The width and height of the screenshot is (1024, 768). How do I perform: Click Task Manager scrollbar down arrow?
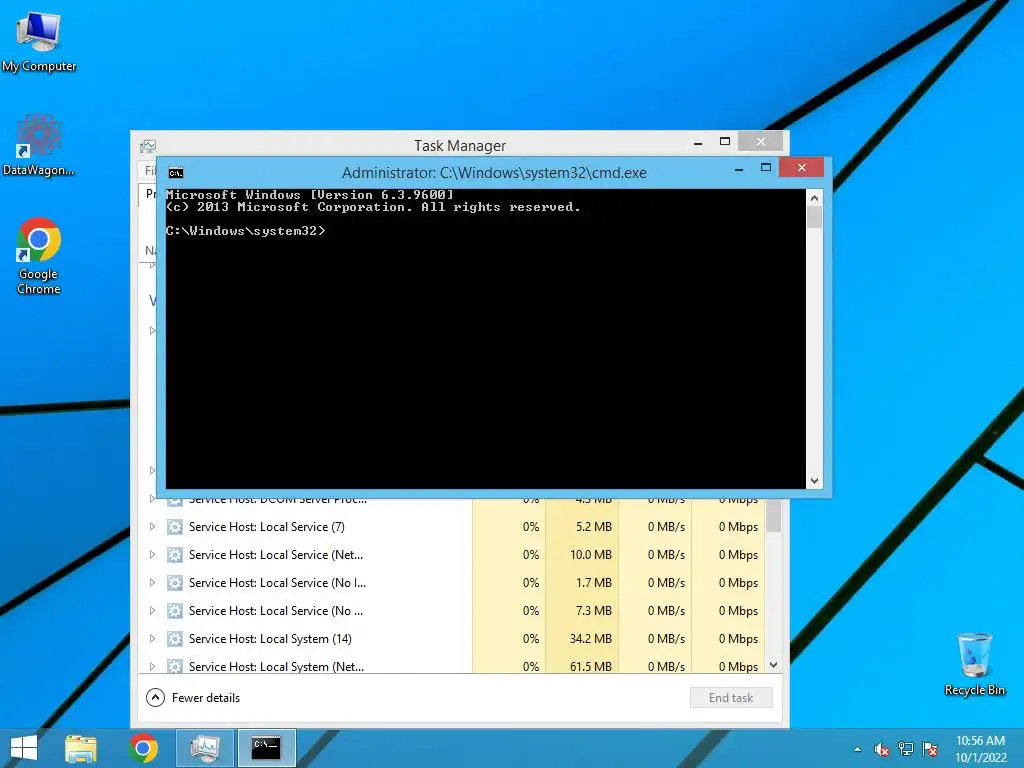click(x=774, y=665)
